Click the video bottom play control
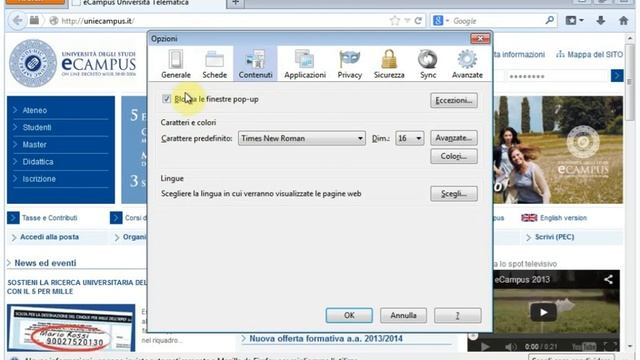The image size is (640, 360). [485, 347]
